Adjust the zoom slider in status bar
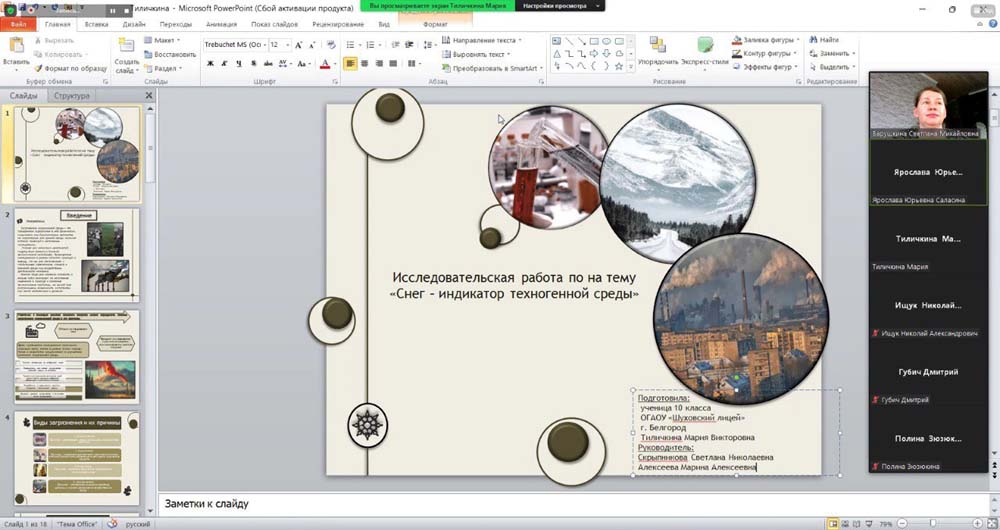 click(x=933, y=522)
